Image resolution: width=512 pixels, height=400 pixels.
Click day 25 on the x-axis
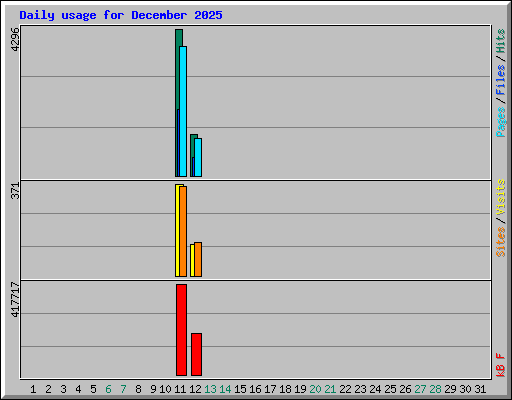(x=390, y=389)
